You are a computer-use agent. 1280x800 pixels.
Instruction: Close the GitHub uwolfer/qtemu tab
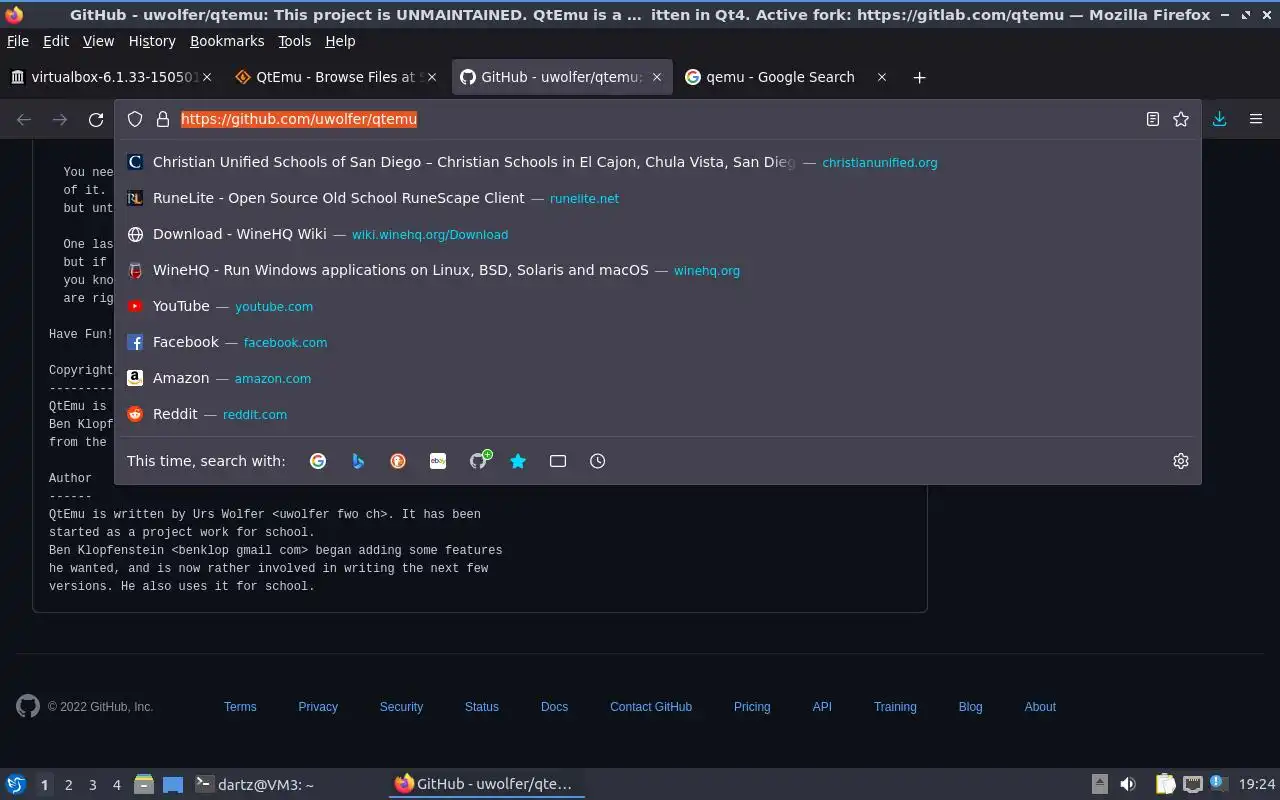tap(657, 77)
